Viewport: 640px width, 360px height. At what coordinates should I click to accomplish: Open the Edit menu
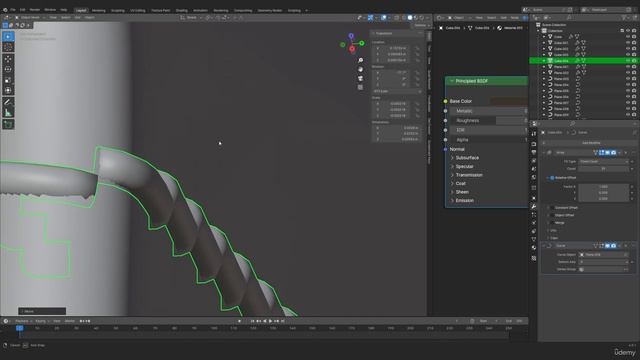coord(22,10)
